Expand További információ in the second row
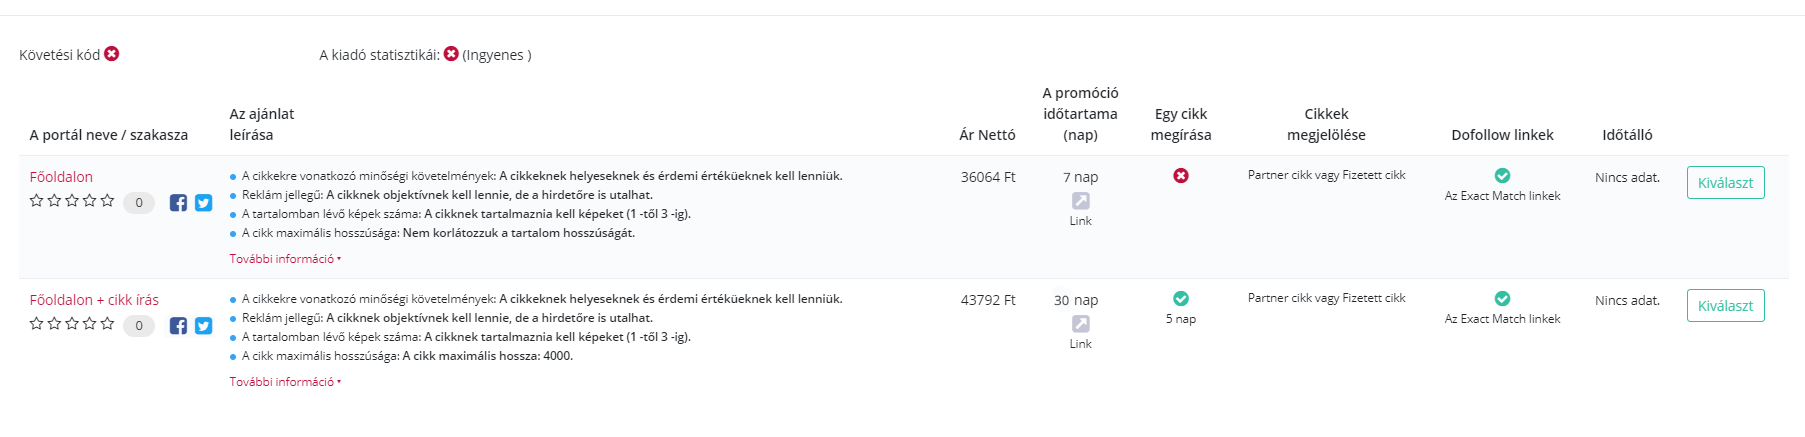The height and width of the screenshot is (437, 1805). click(x=285, y=382)
